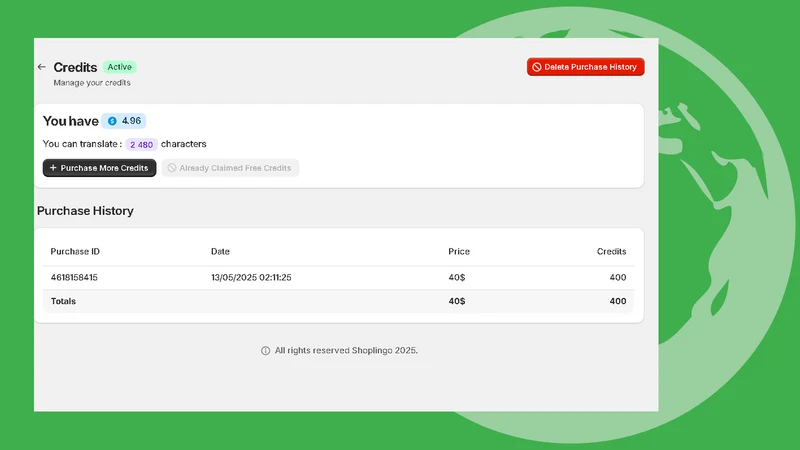Click the Purchase ID column header
Viewport: 800px width, 450px height.
(75, 252)
